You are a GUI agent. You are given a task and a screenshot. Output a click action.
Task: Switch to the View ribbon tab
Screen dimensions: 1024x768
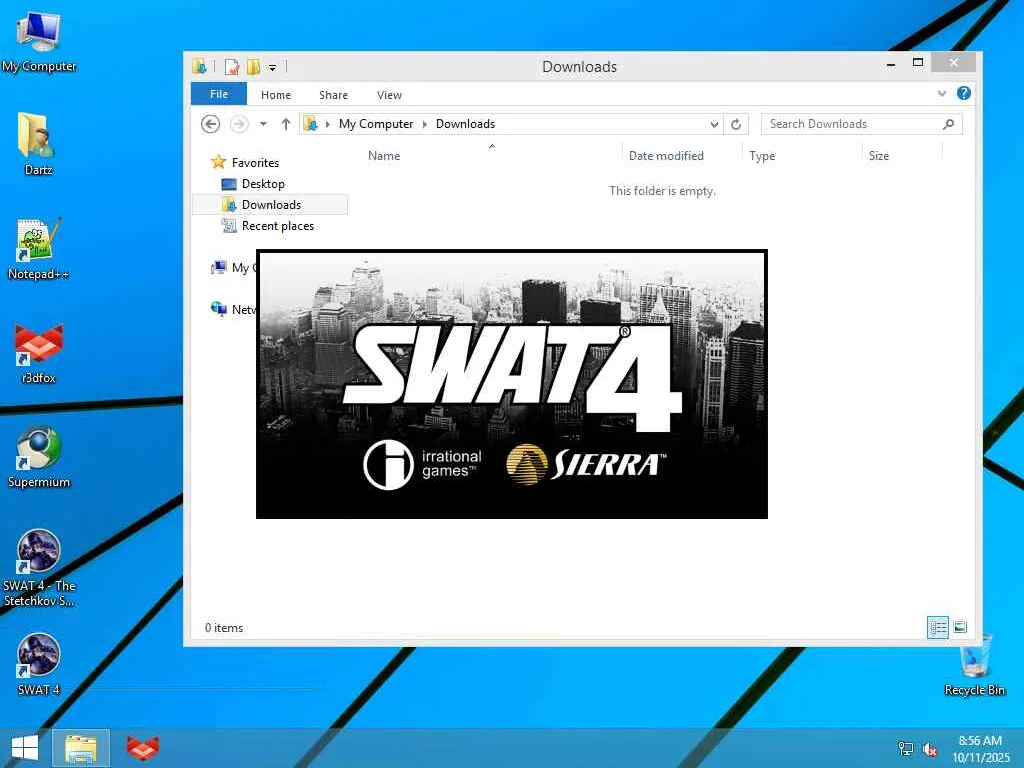[x=389, y=95]
